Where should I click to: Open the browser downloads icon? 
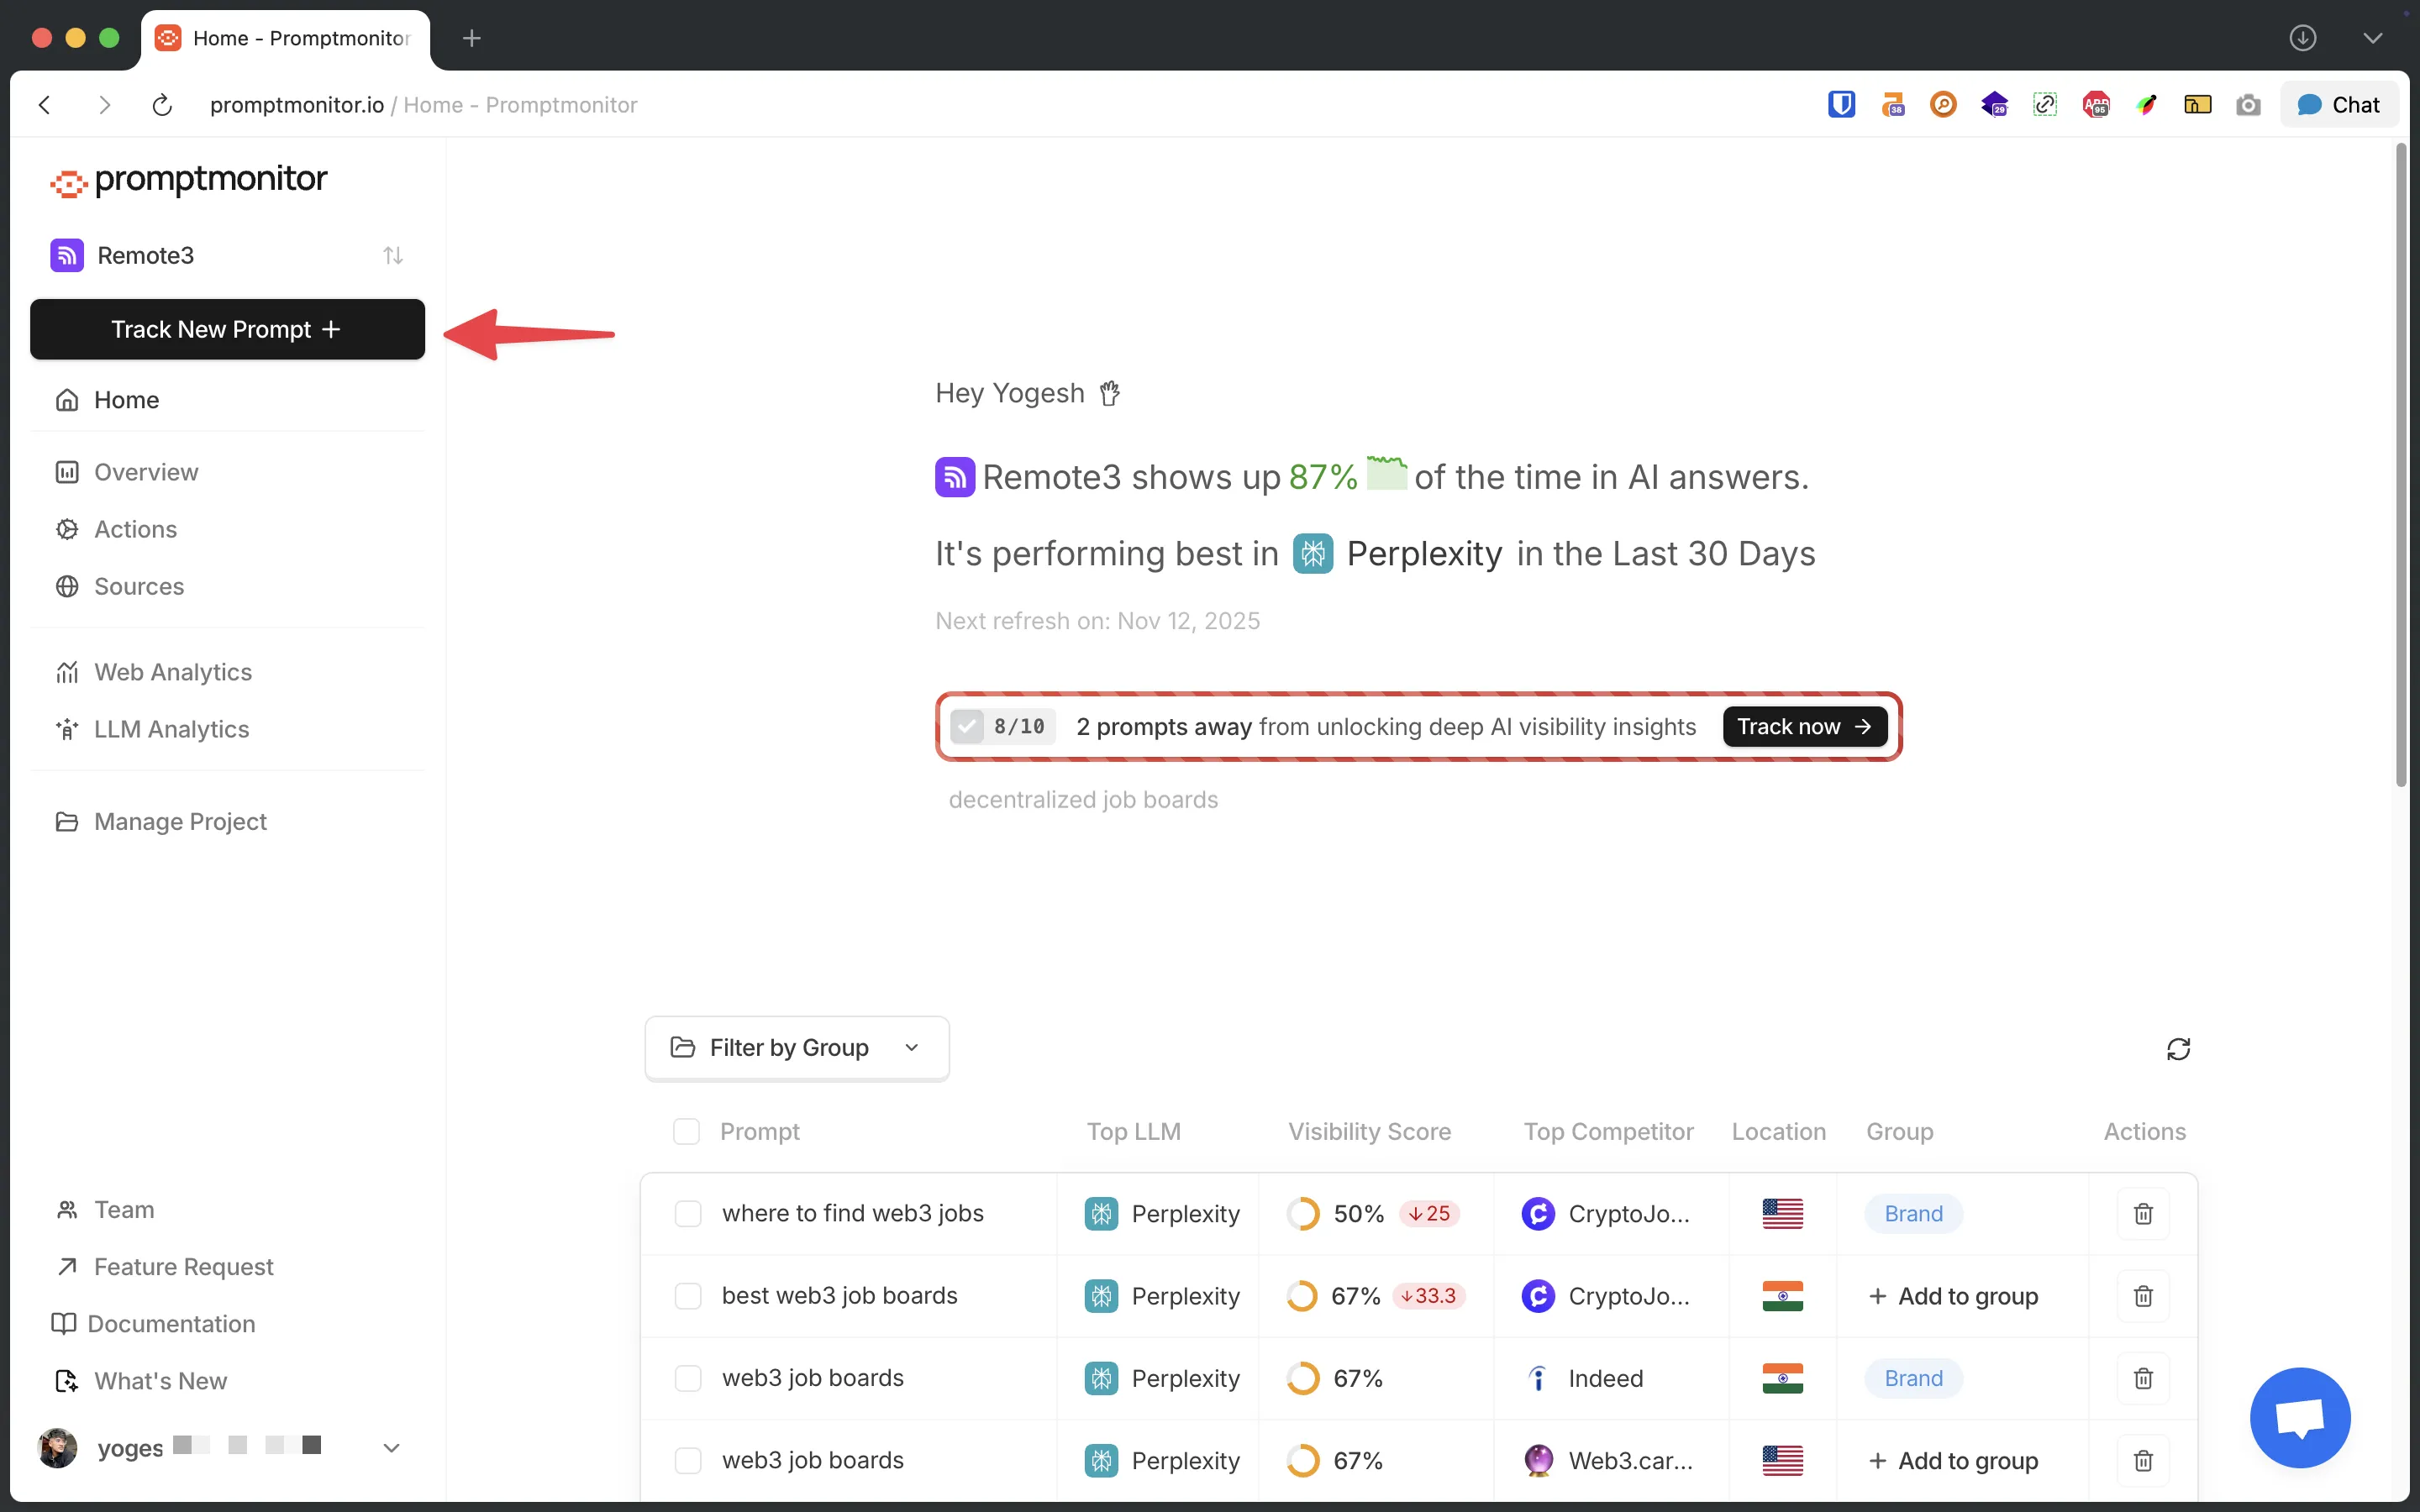(x=2303, y=38)
